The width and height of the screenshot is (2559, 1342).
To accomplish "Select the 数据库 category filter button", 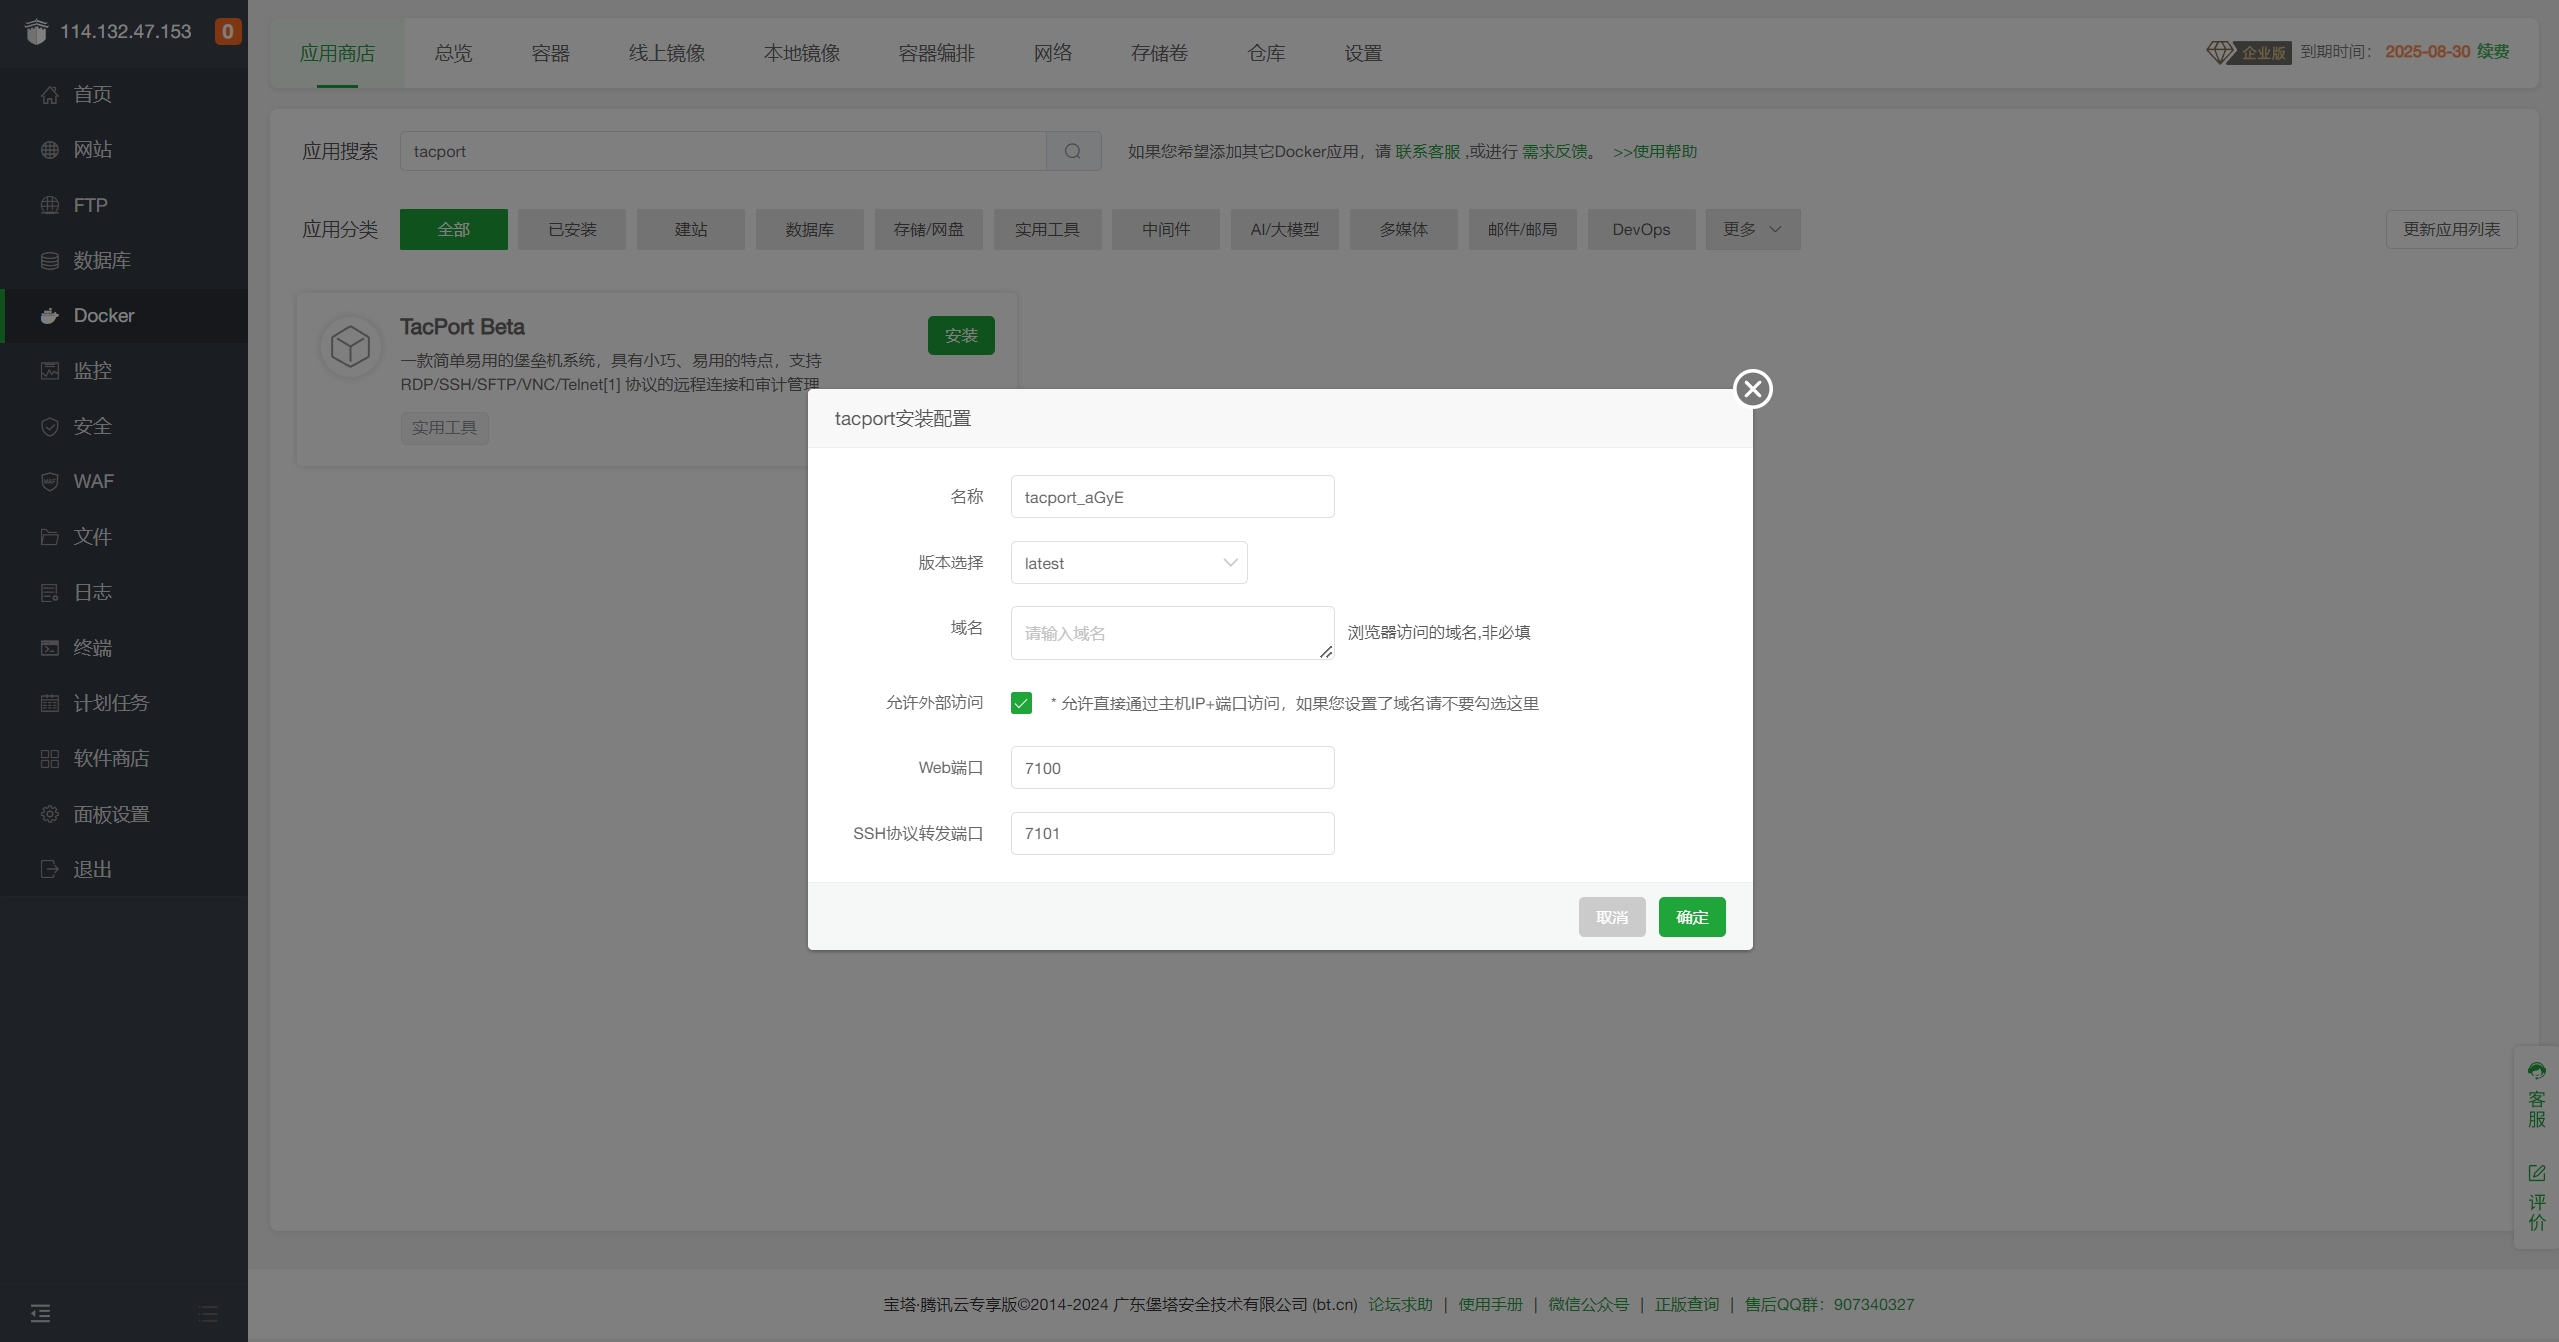I will pos(810,229).
